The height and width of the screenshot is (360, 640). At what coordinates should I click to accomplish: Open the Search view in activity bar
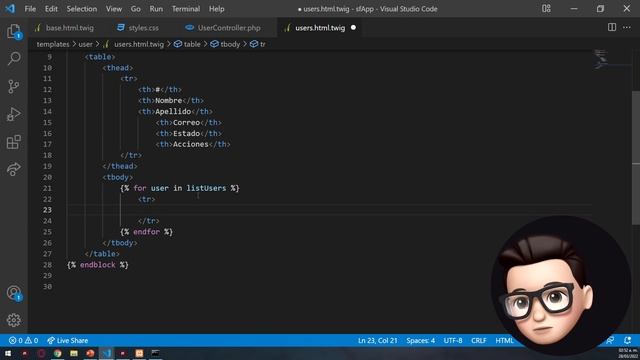14,59
